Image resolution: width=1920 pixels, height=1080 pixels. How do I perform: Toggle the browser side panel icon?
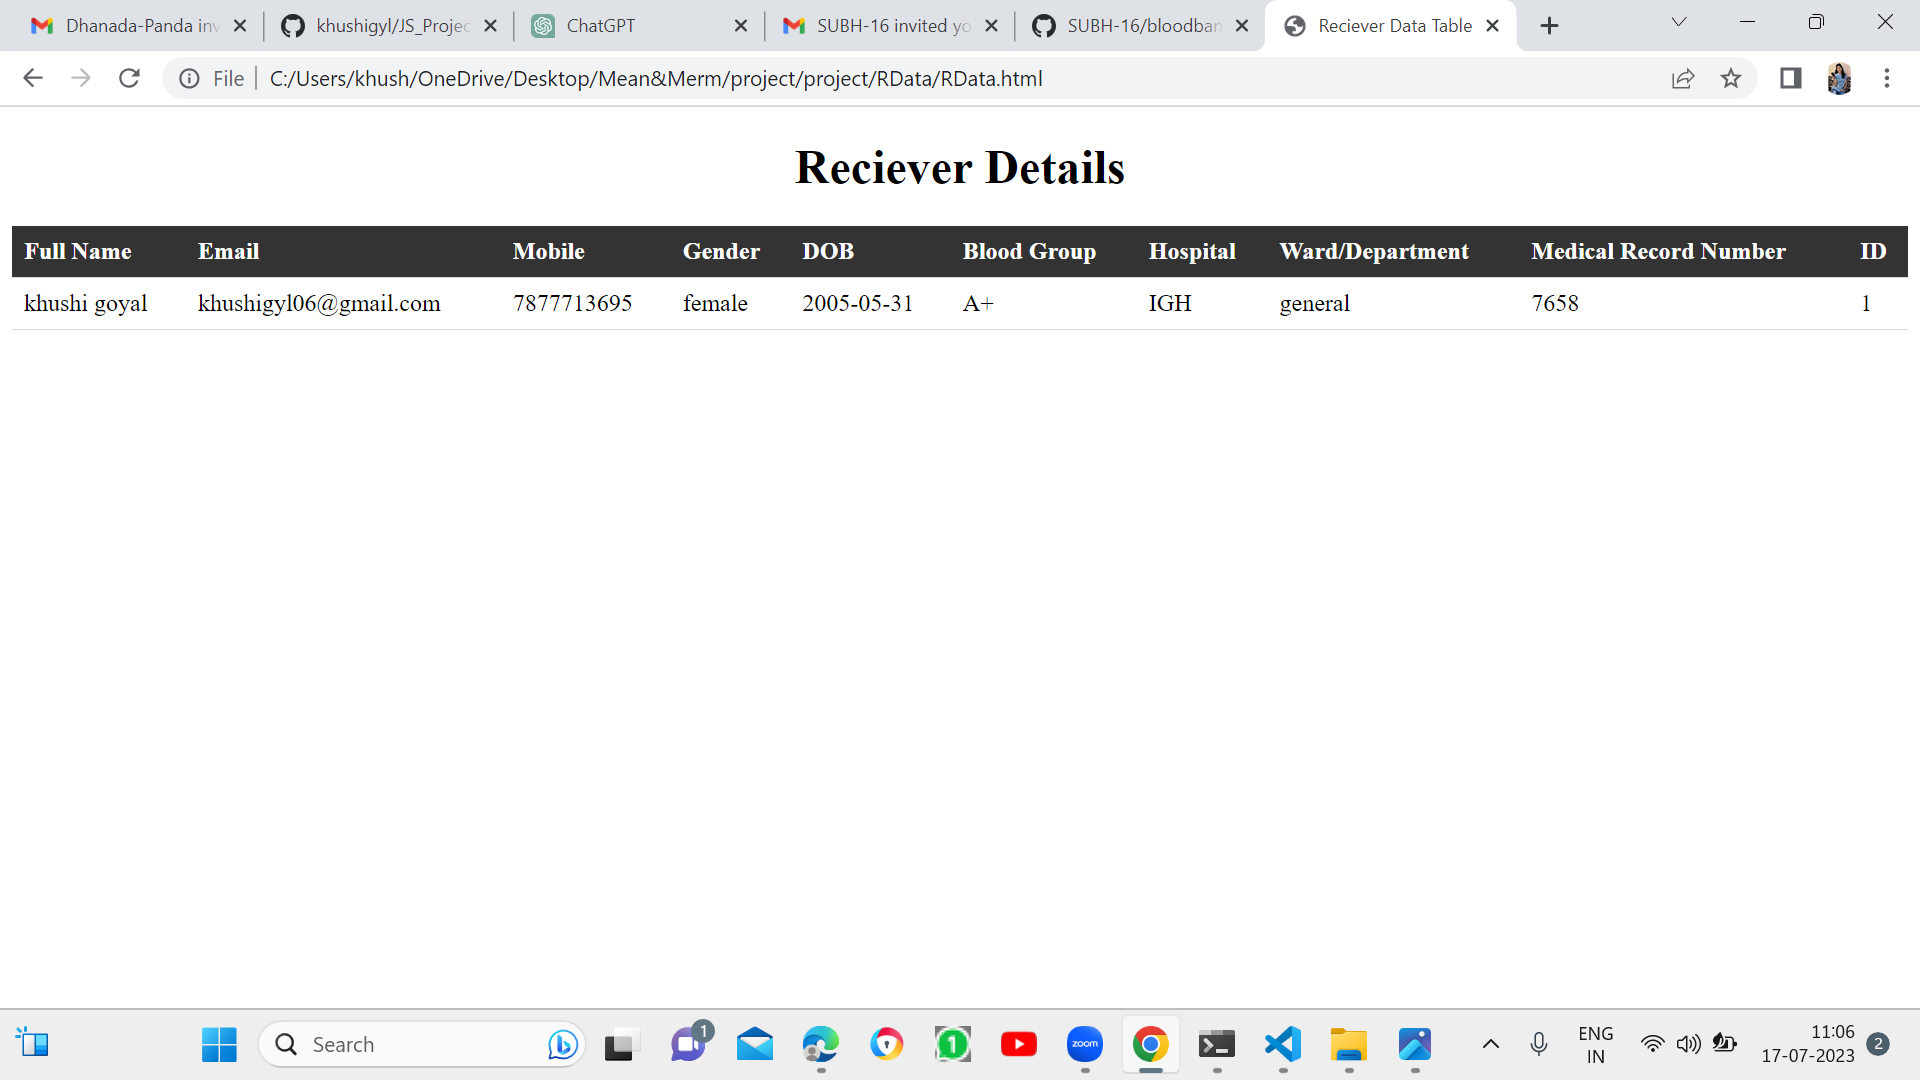coord(1790,78)
